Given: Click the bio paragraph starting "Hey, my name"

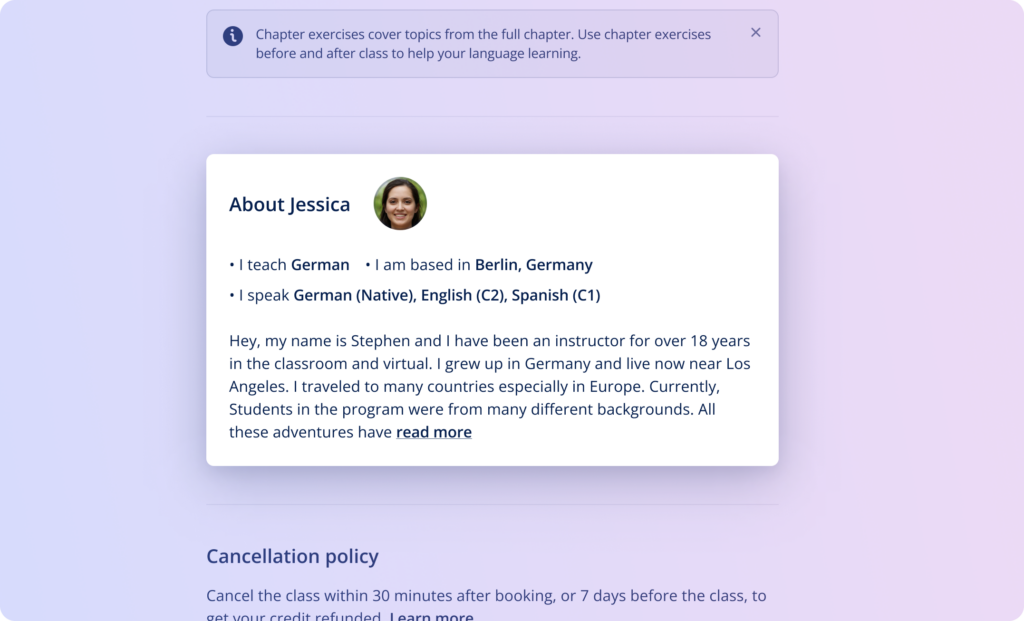Looking at the screenshot, I should tap(490, 387).
